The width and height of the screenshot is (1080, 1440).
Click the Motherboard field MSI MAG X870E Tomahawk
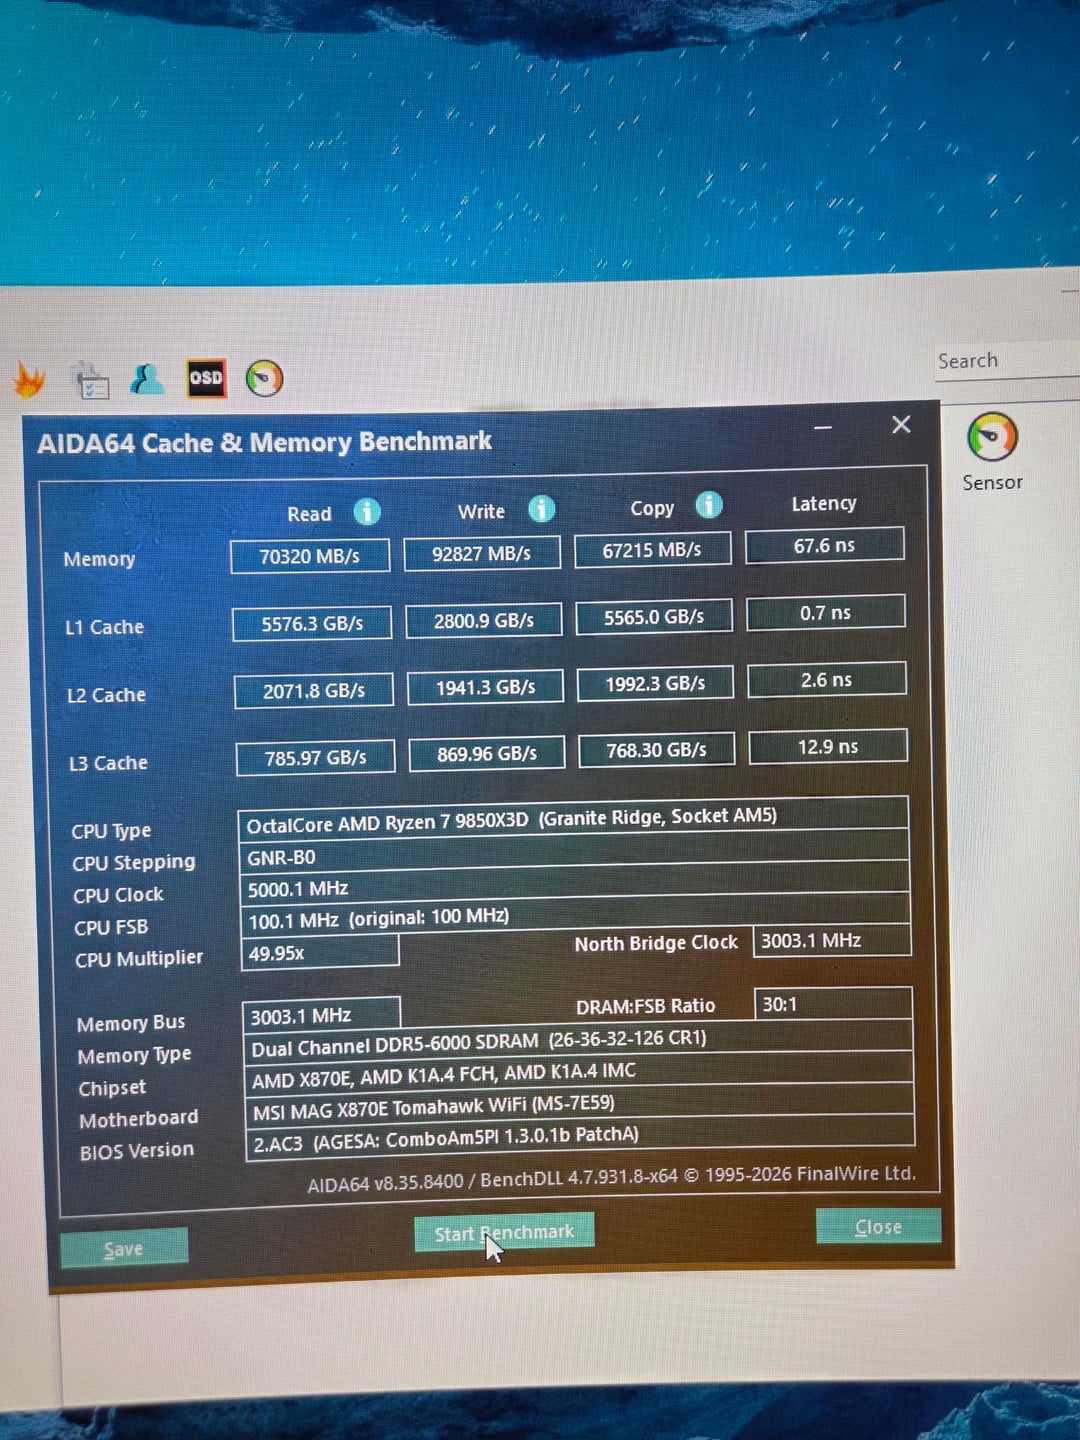[x=579, y=1107]
